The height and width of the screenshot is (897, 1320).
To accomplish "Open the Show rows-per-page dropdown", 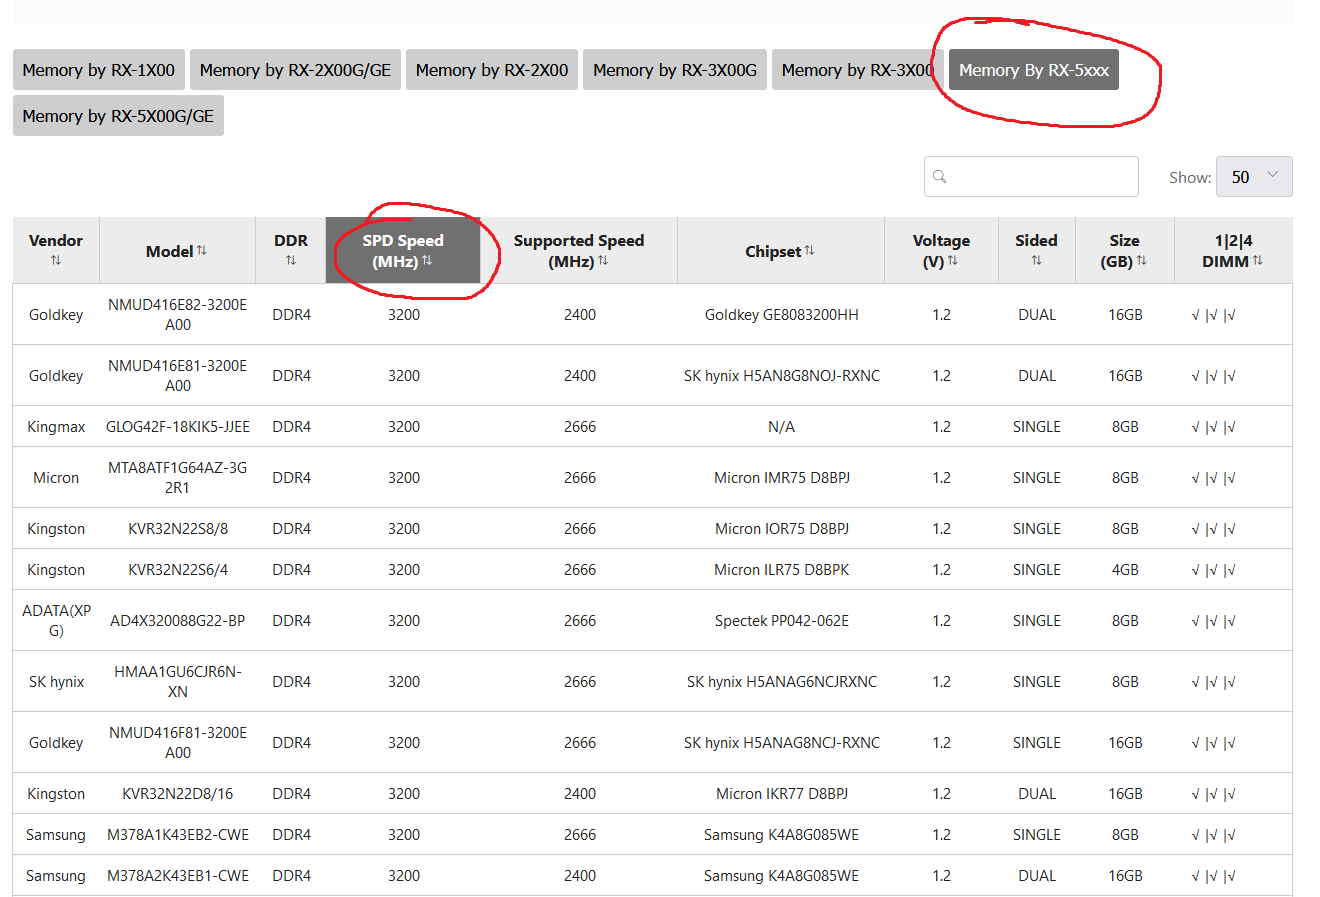I will pyautogui.click(x=1254, y=177).
